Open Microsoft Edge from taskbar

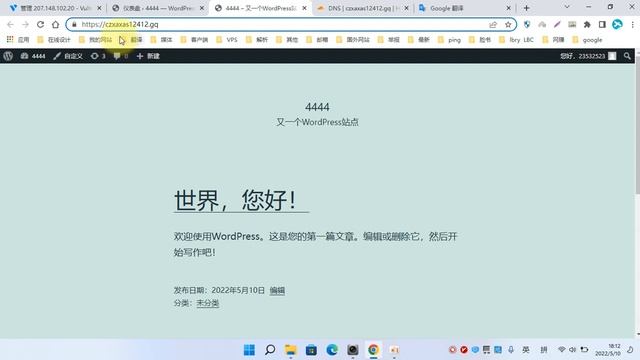(332, 350)
